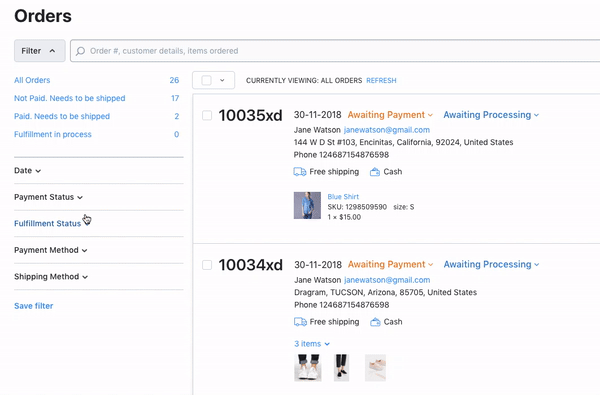600x395 pixels.
Task: Click the free shipping truck icon on order 10034xd
Action: pyautogui.click(x=300, y=322)
